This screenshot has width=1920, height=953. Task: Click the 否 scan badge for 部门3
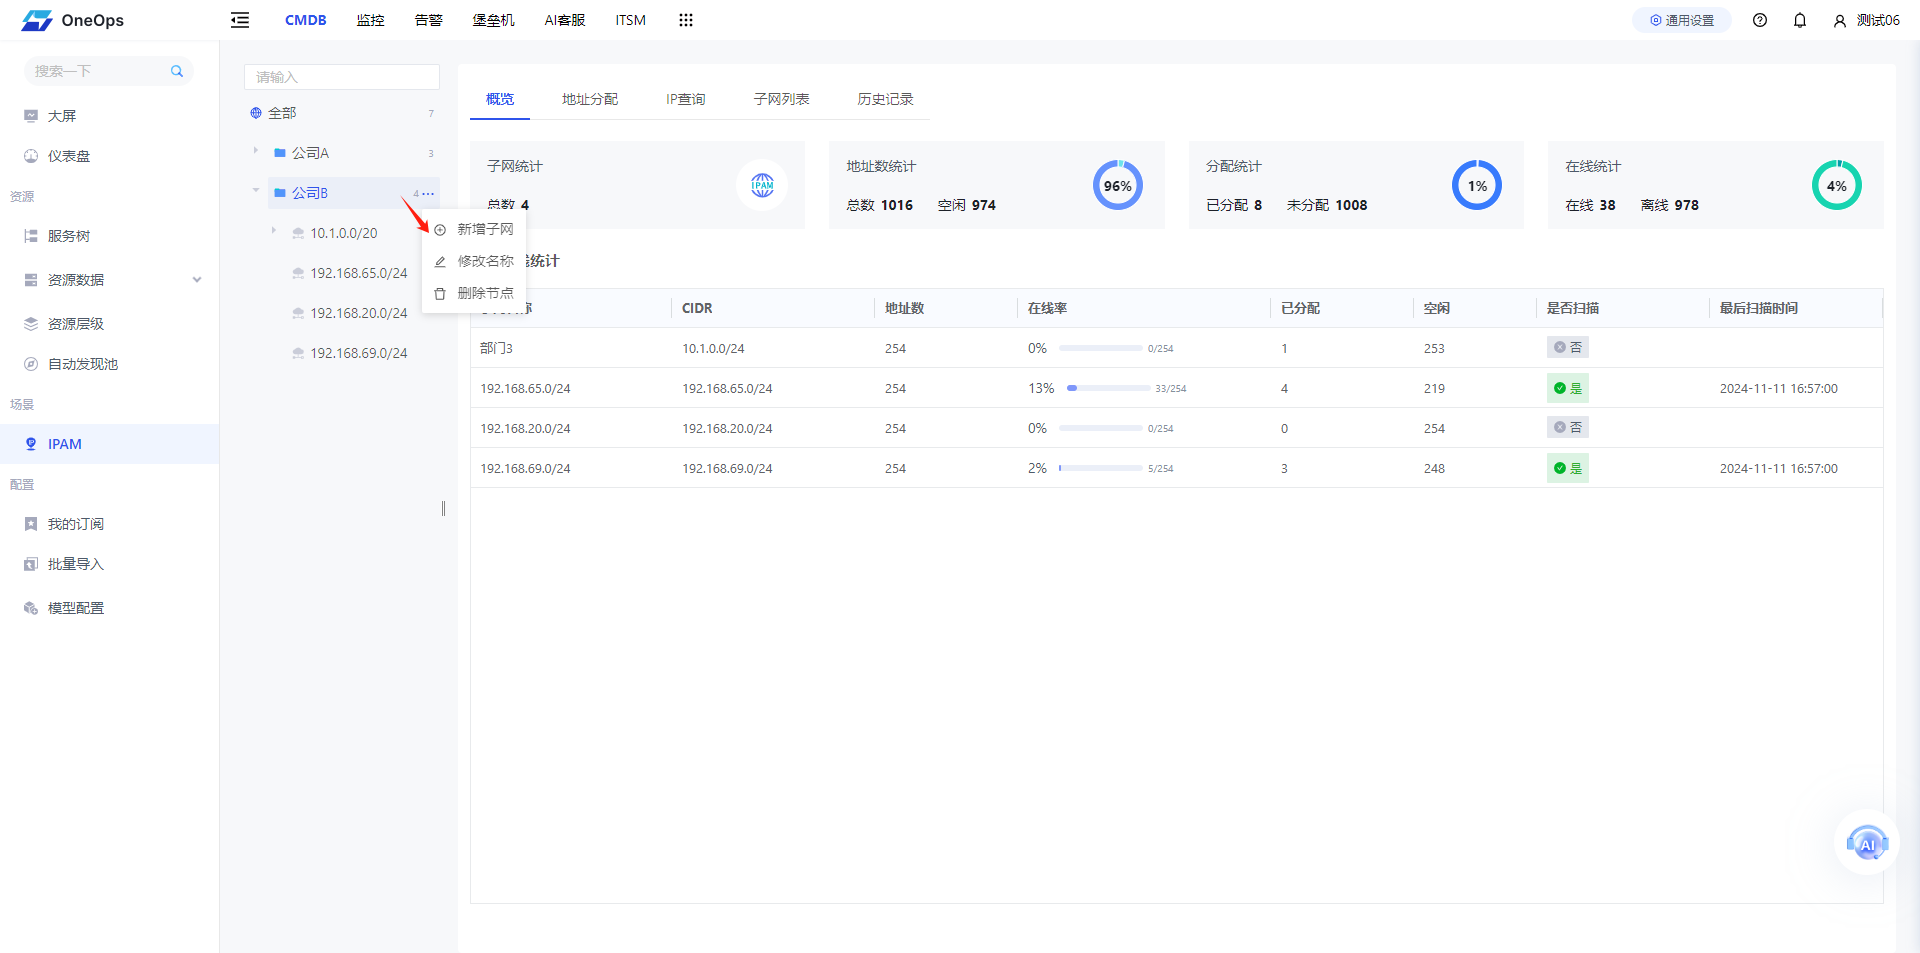(1568, 347)
